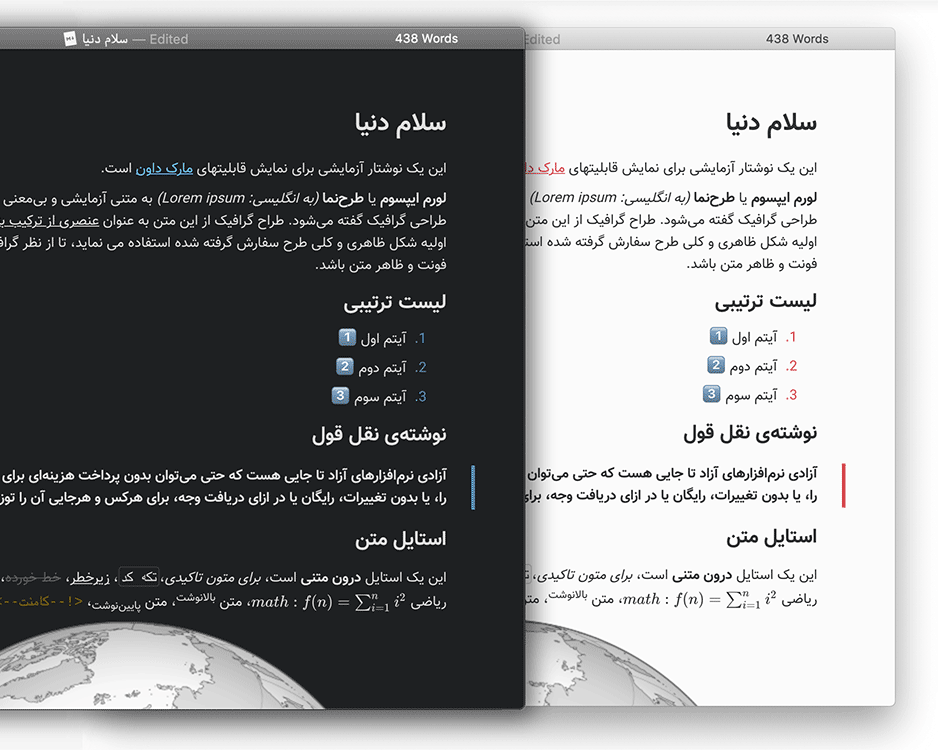
Task: Click the underlined عنصری از ترکیب text in dark window
Action: [50, 221]
